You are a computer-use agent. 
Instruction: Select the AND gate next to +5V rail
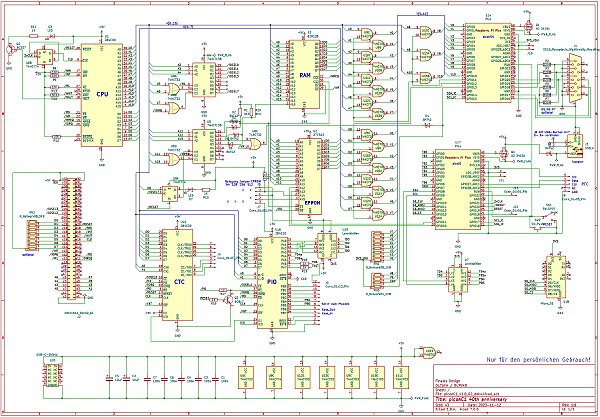coord(428,352)
